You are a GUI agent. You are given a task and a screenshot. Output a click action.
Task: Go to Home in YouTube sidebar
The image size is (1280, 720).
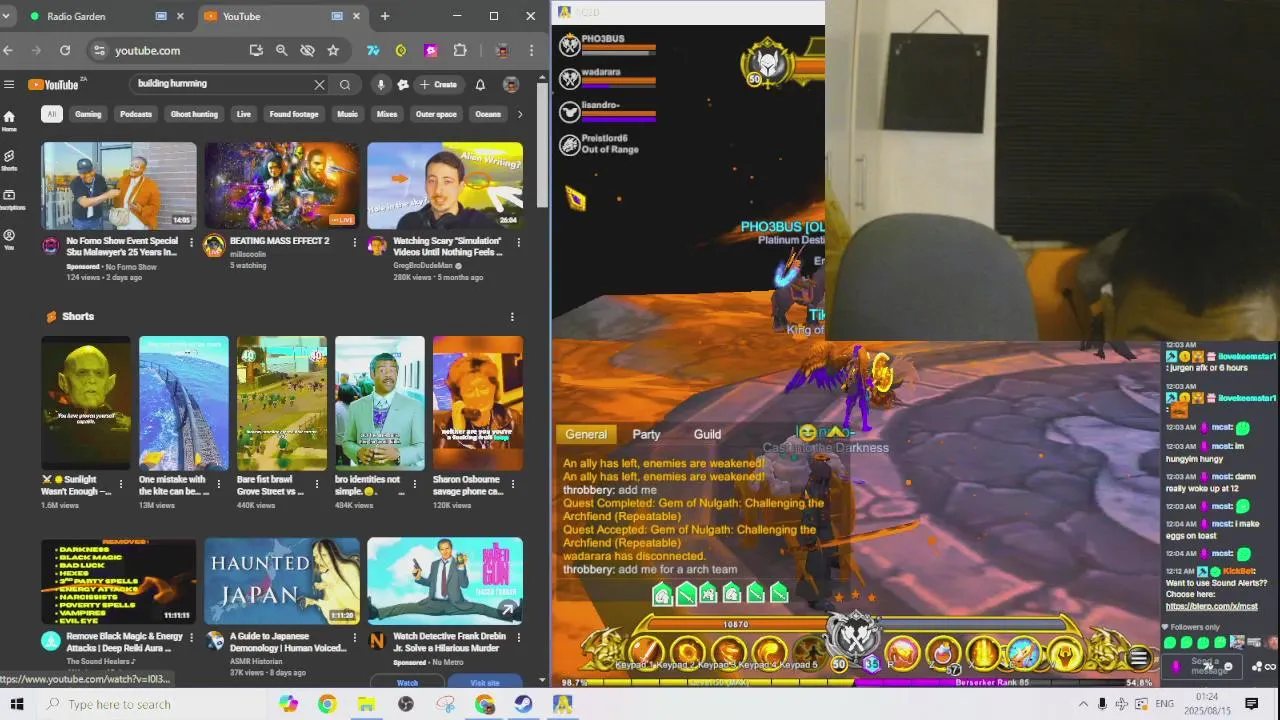pos(9,121)
